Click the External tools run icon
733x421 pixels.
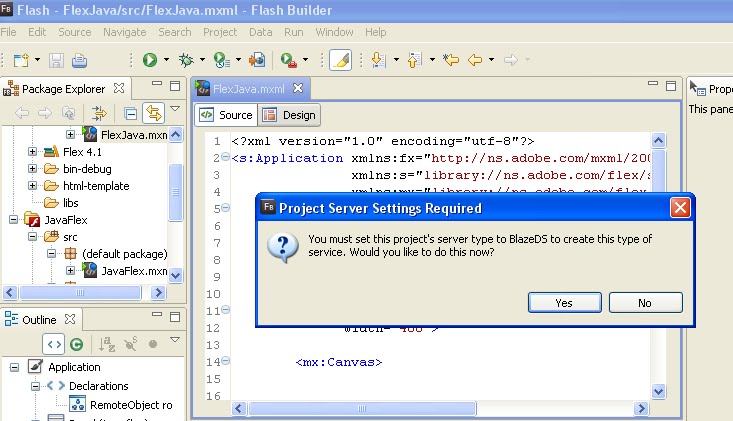click(289, 60)
